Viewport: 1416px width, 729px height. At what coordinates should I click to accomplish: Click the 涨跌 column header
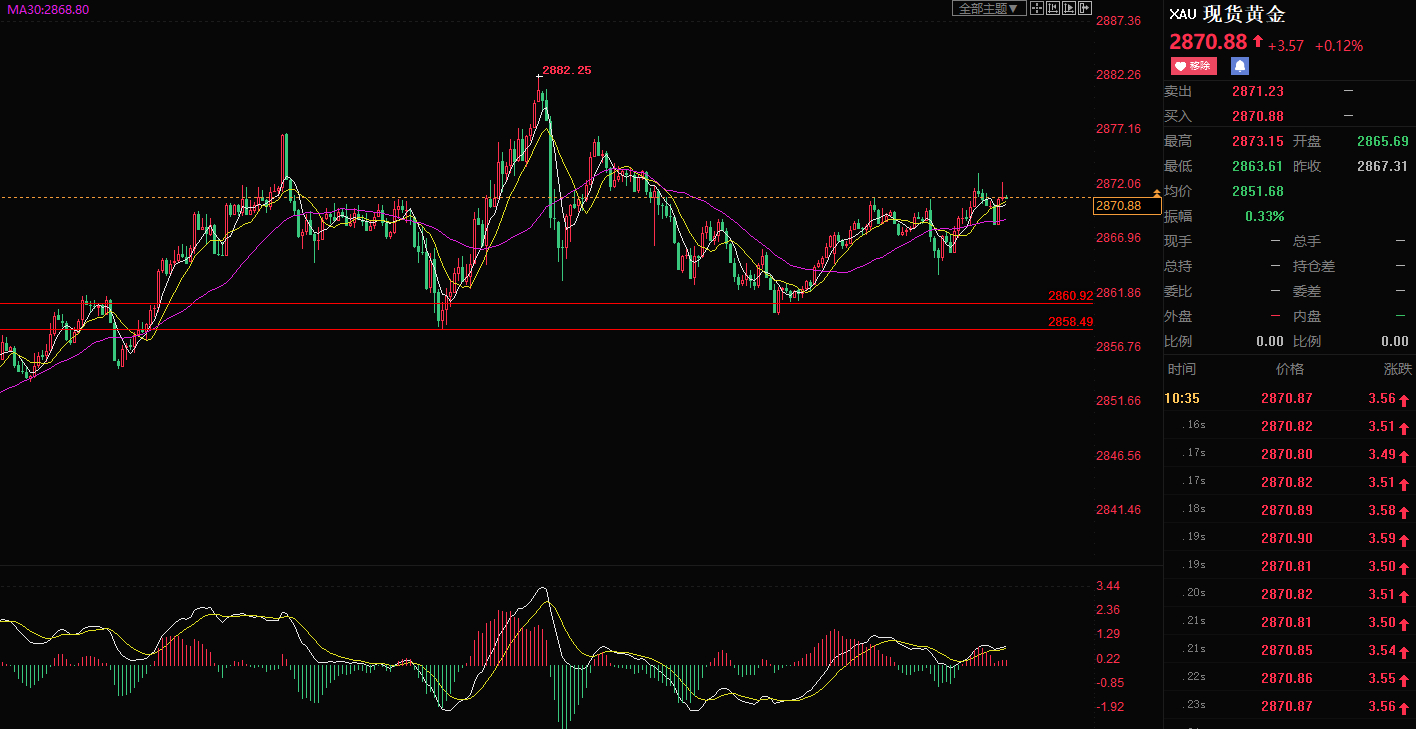pyautogui.click(x=1398, y=369)
